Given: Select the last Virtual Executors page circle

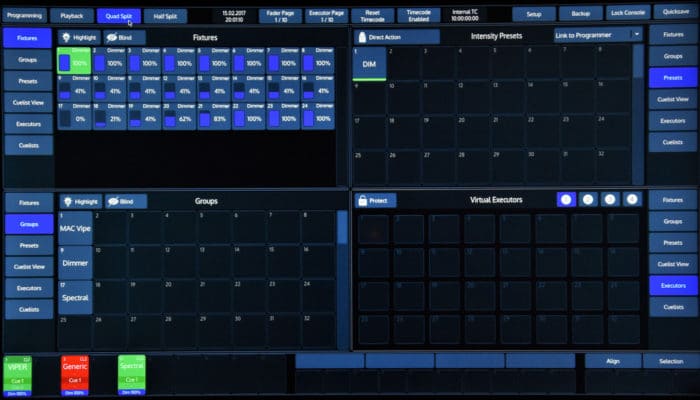Looking at the screenshot, I should [x=632, y=199].
